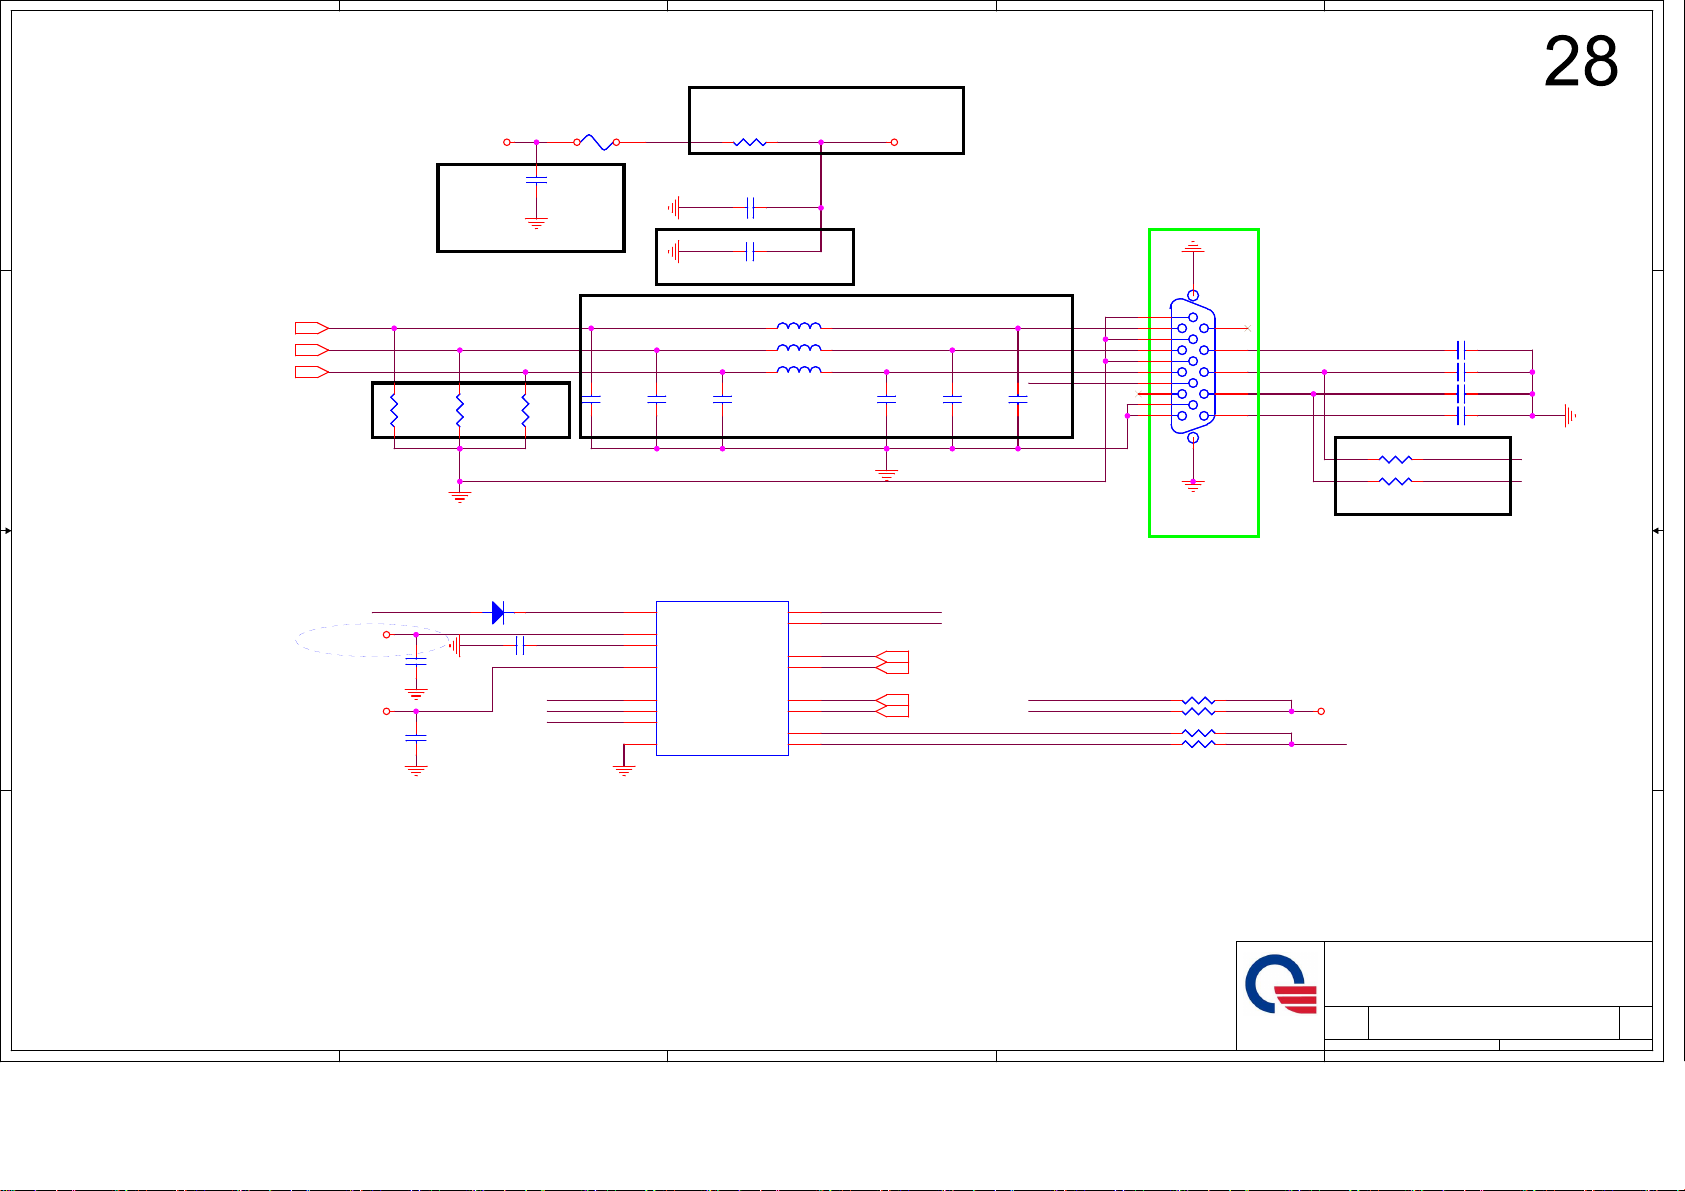
Task: Select the lowest of three input port arrows
Action: click(x=312, y=372)
